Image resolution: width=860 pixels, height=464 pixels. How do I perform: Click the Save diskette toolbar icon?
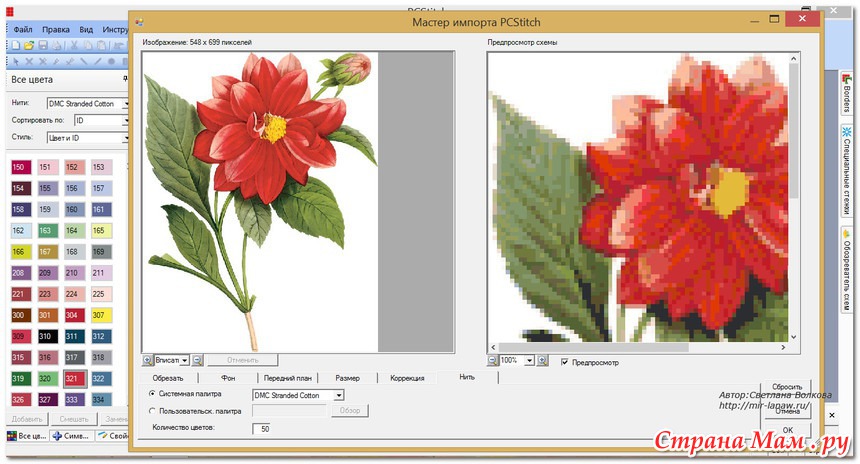click(x=43, y=46)
